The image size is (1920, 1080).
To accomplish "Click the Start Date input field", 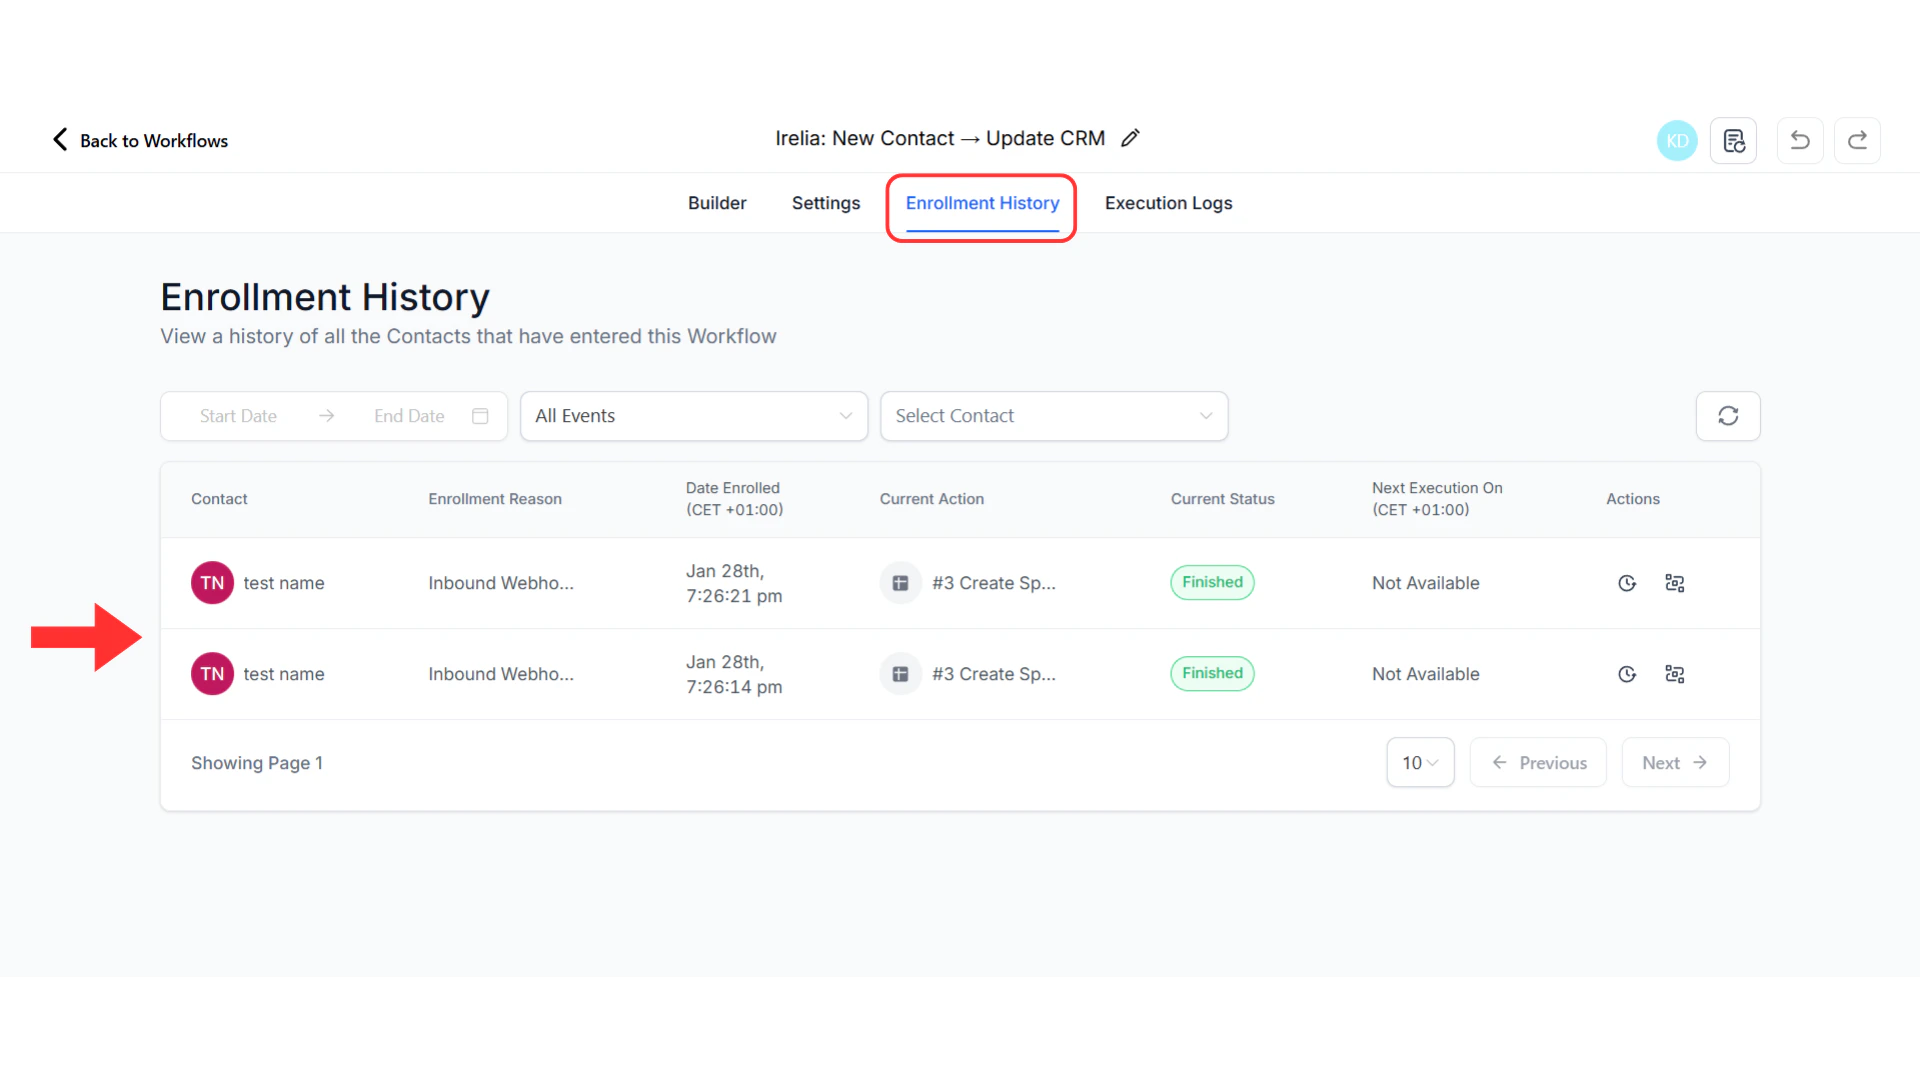I will 238,416.
